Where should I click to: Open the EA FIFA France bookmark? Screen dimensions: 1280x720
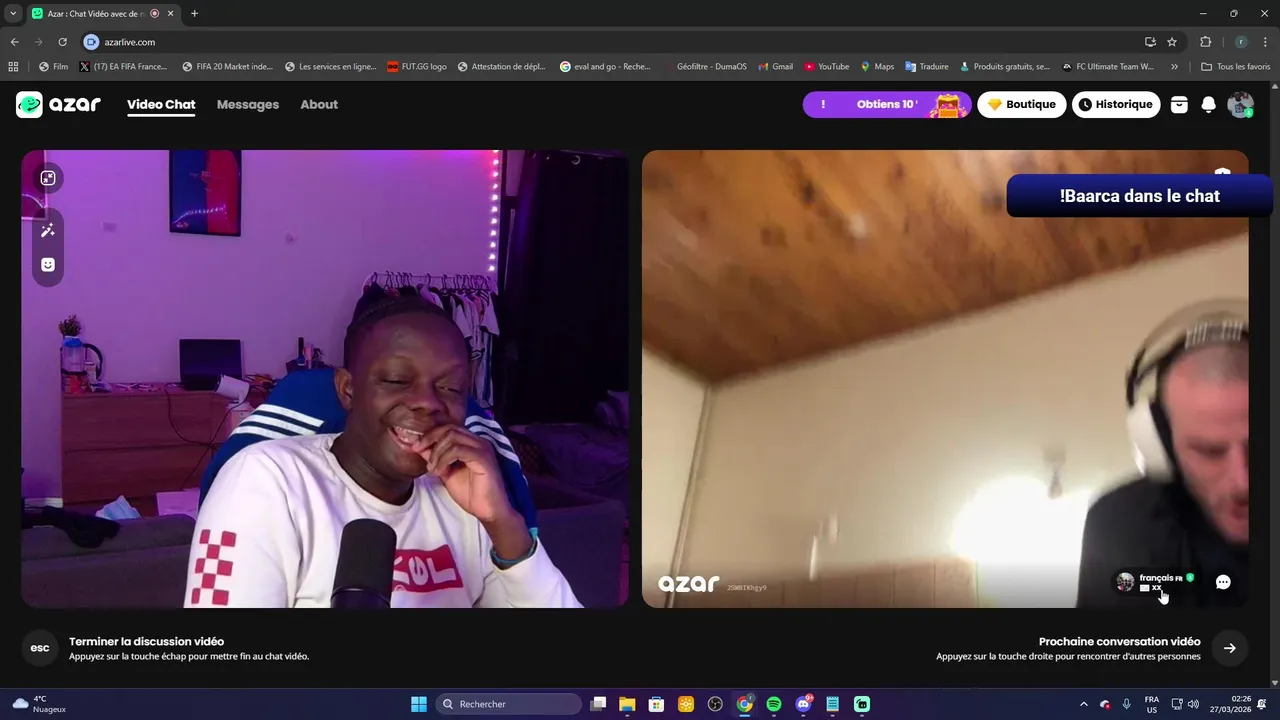pyautogui.click(x=123, y=67)
